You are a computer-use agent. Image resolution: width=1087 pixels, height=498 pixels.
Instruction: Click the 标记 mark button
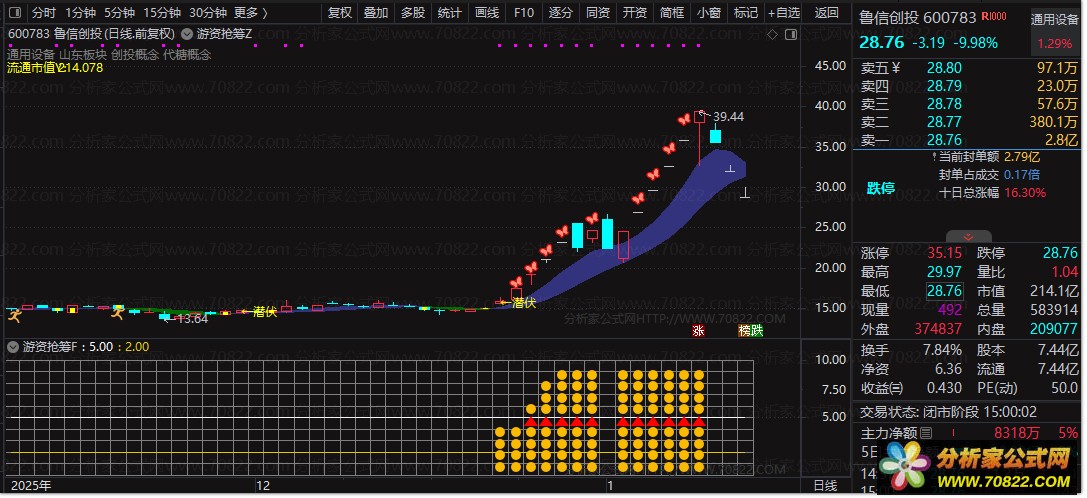click(x=745, y=12)
